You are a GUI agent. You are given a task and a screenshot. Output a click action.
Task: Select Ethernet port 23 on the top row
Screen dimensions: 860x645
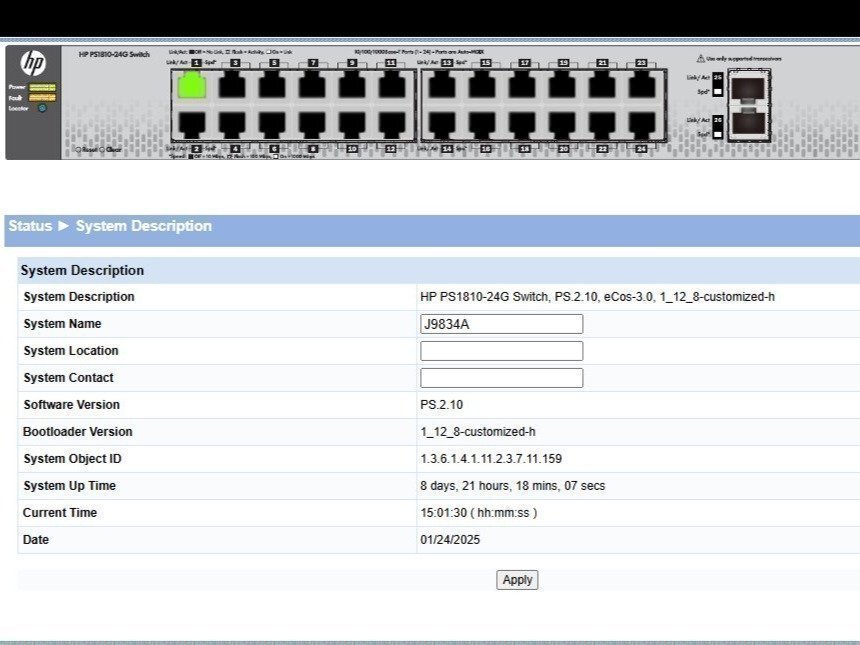pos(642,86)
